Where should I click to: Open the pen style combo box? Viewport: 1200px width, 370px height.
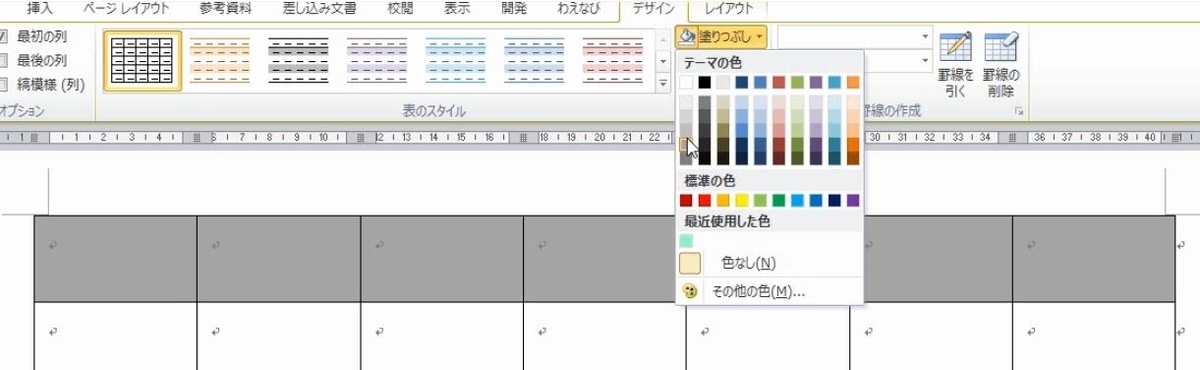(854, 36)
